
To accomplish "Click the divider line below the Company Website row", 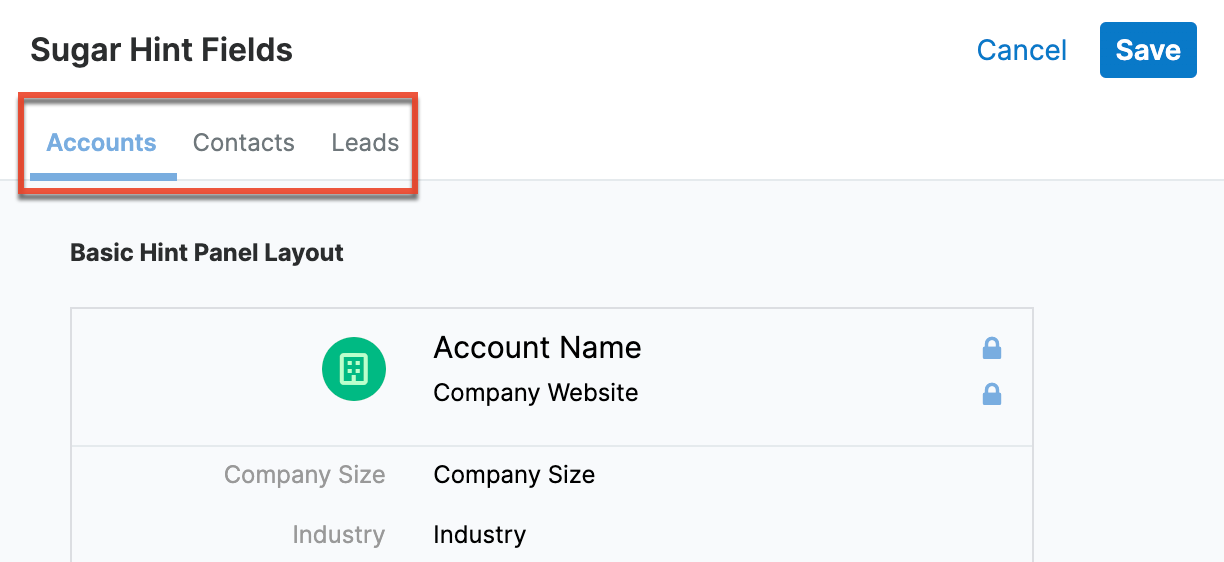I will pos(551,446).
